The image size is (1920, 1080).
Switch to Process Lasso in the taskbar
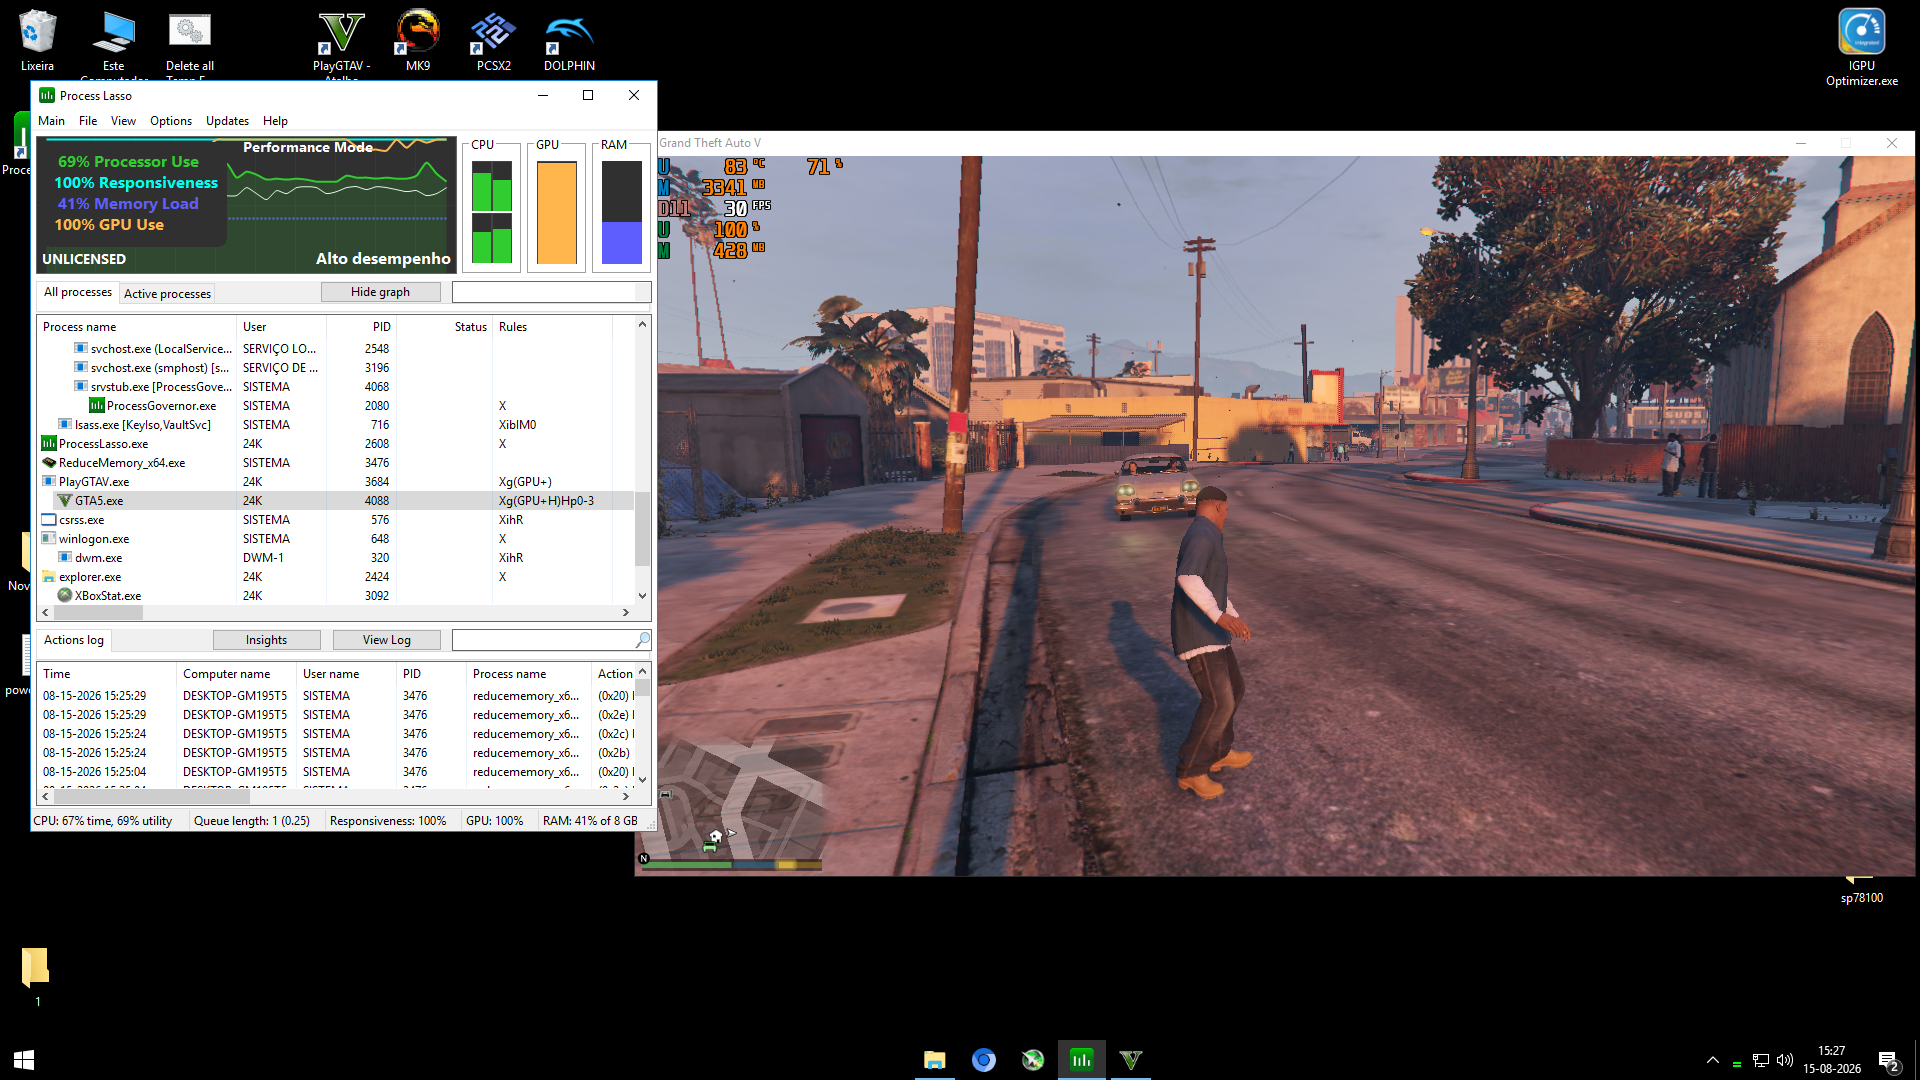pos(1082,1060)
